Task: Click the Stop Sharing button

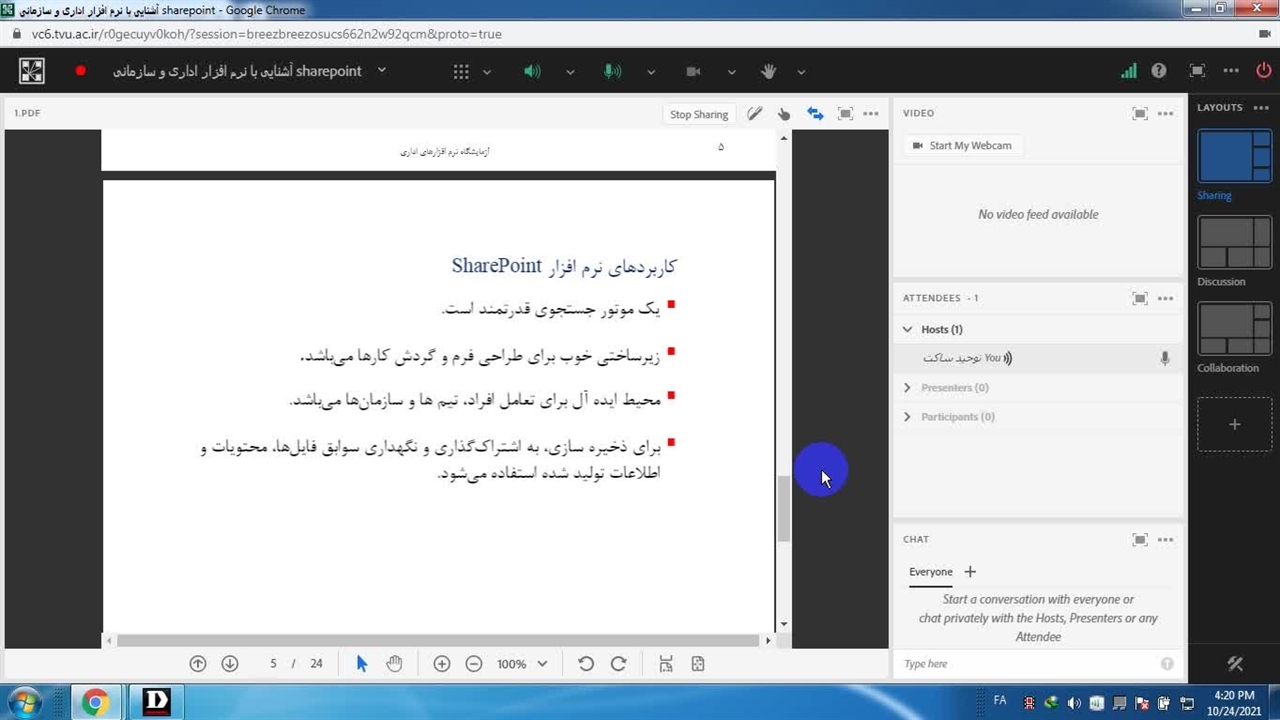Action: click(698, 114)
